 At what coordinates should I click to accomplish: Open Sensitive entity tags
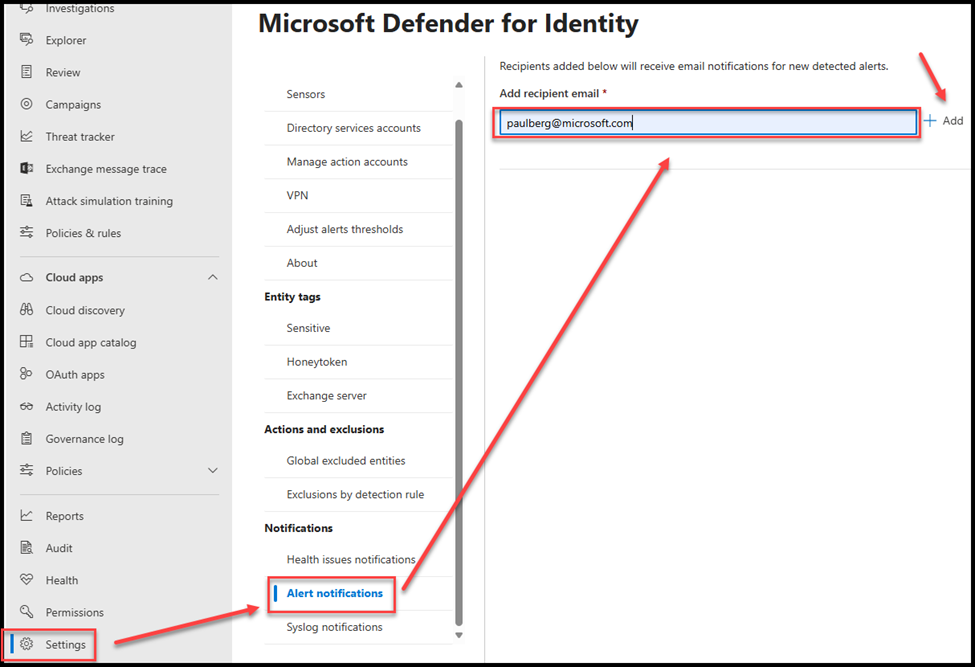pyautogui.click(x=308, y=328)
